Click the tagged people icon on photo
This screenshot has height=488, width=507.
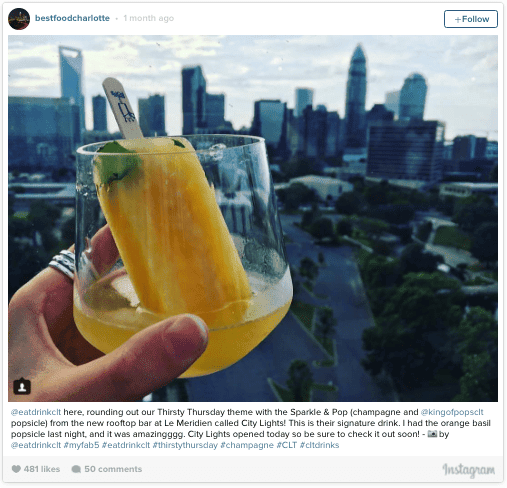pyautogui.click(x=22, y=387)
